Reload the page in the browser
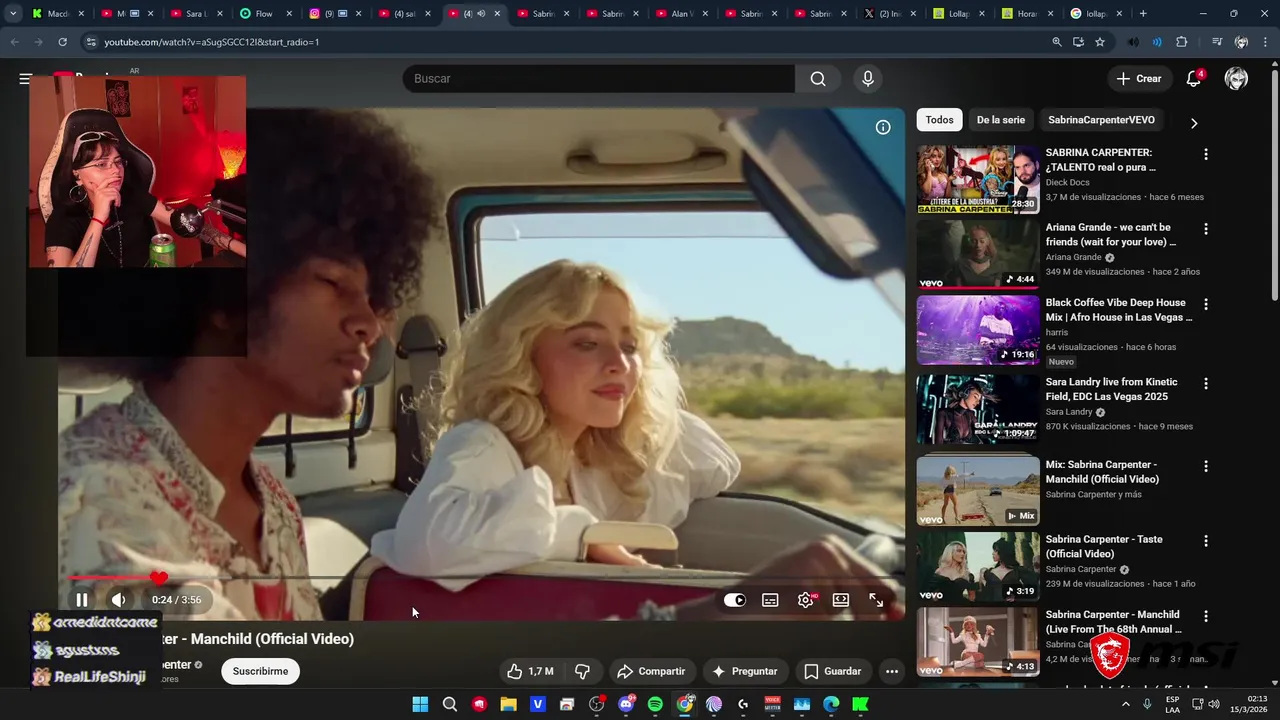 62,42
